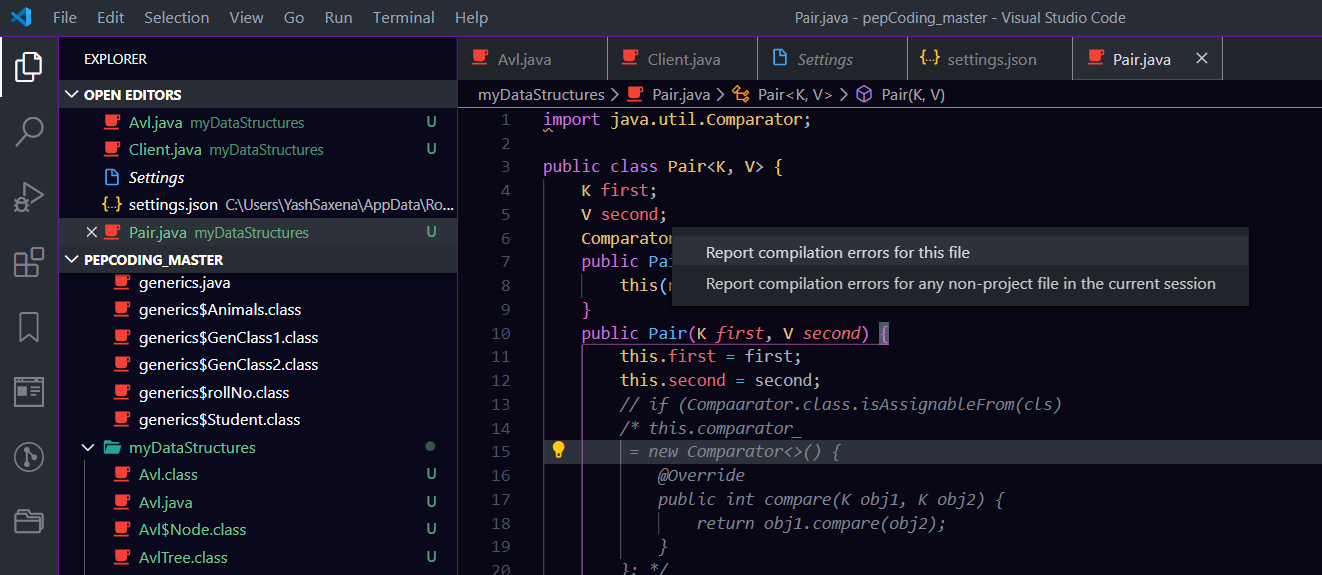Open the File menu
Viewport: 1322px width, 575px height.
(x=64, y=18)
